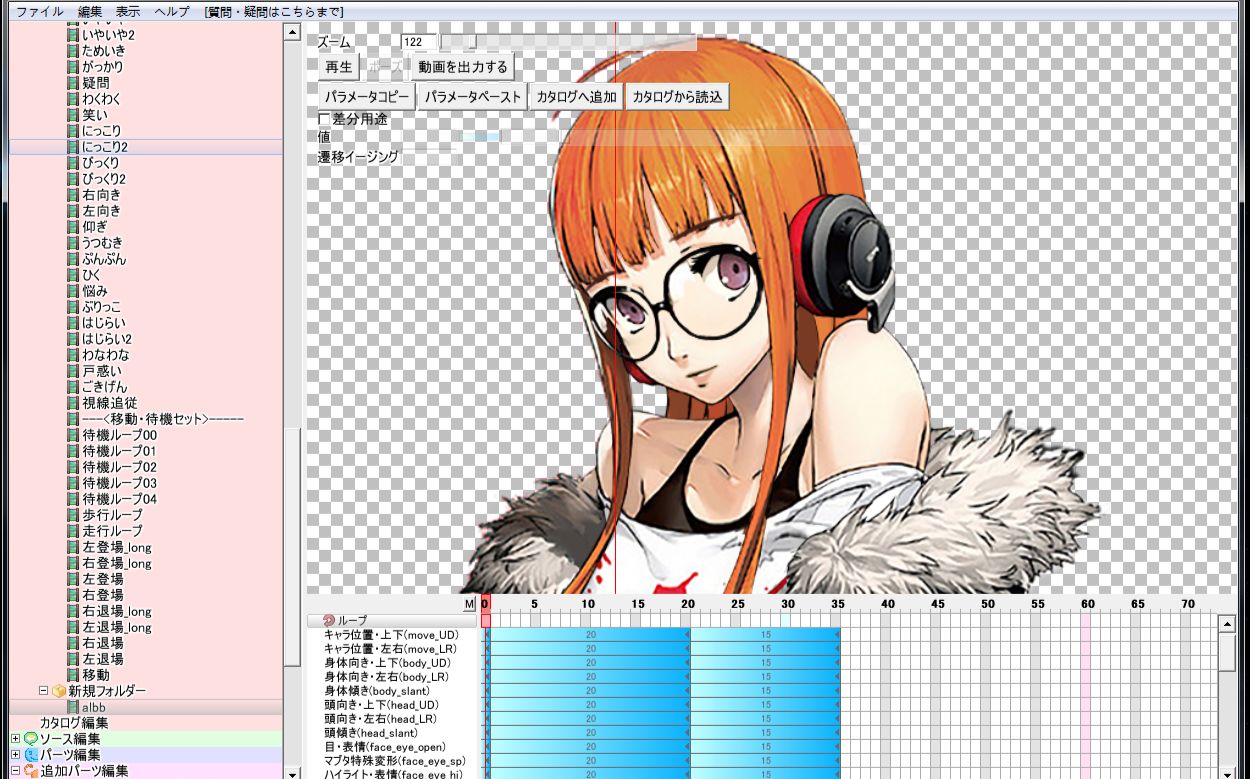This screenshot has width=1250, height=779.
Task: Click the face icon for パーツ編集
Action: point(31,755)
